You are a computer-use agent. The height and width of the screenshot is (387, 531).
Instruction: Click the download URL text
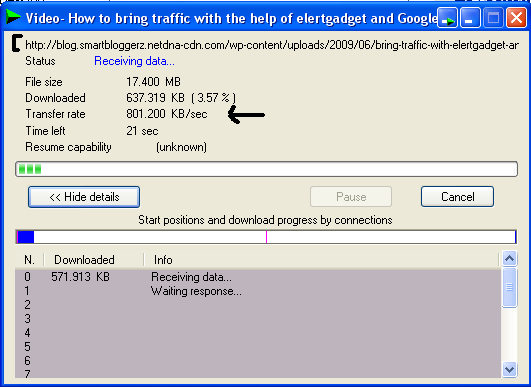(272, 45)
